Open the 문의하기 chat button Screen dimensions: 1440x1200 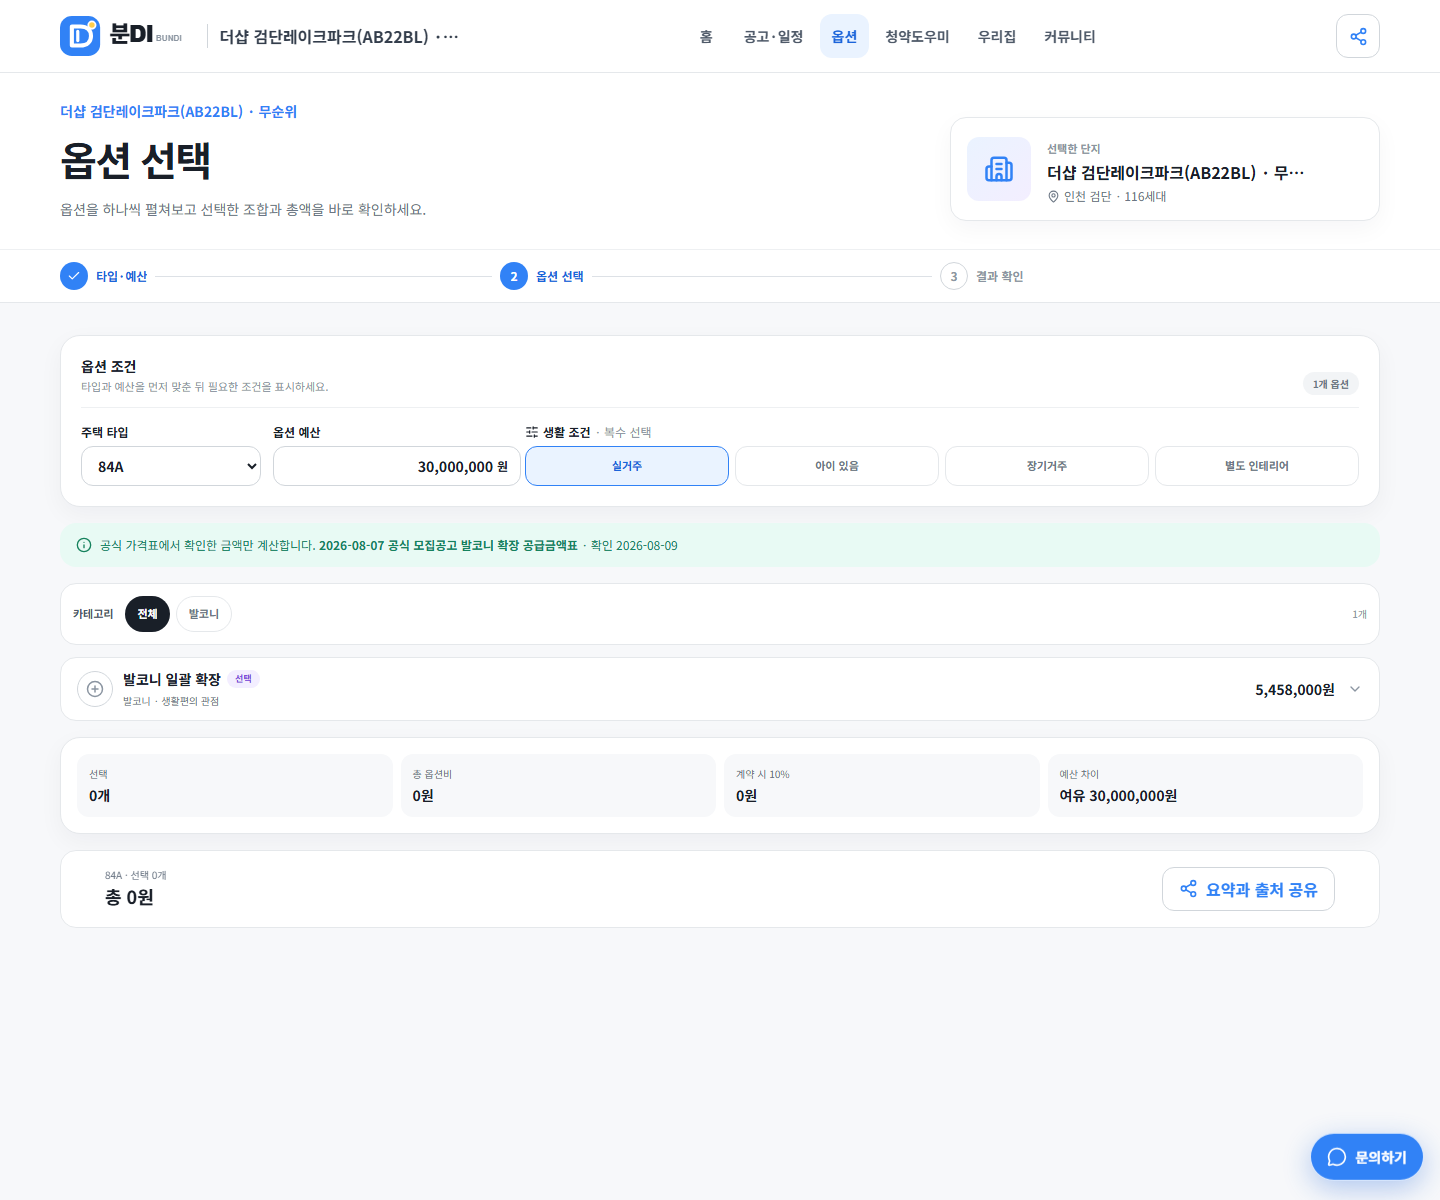1367,1157
